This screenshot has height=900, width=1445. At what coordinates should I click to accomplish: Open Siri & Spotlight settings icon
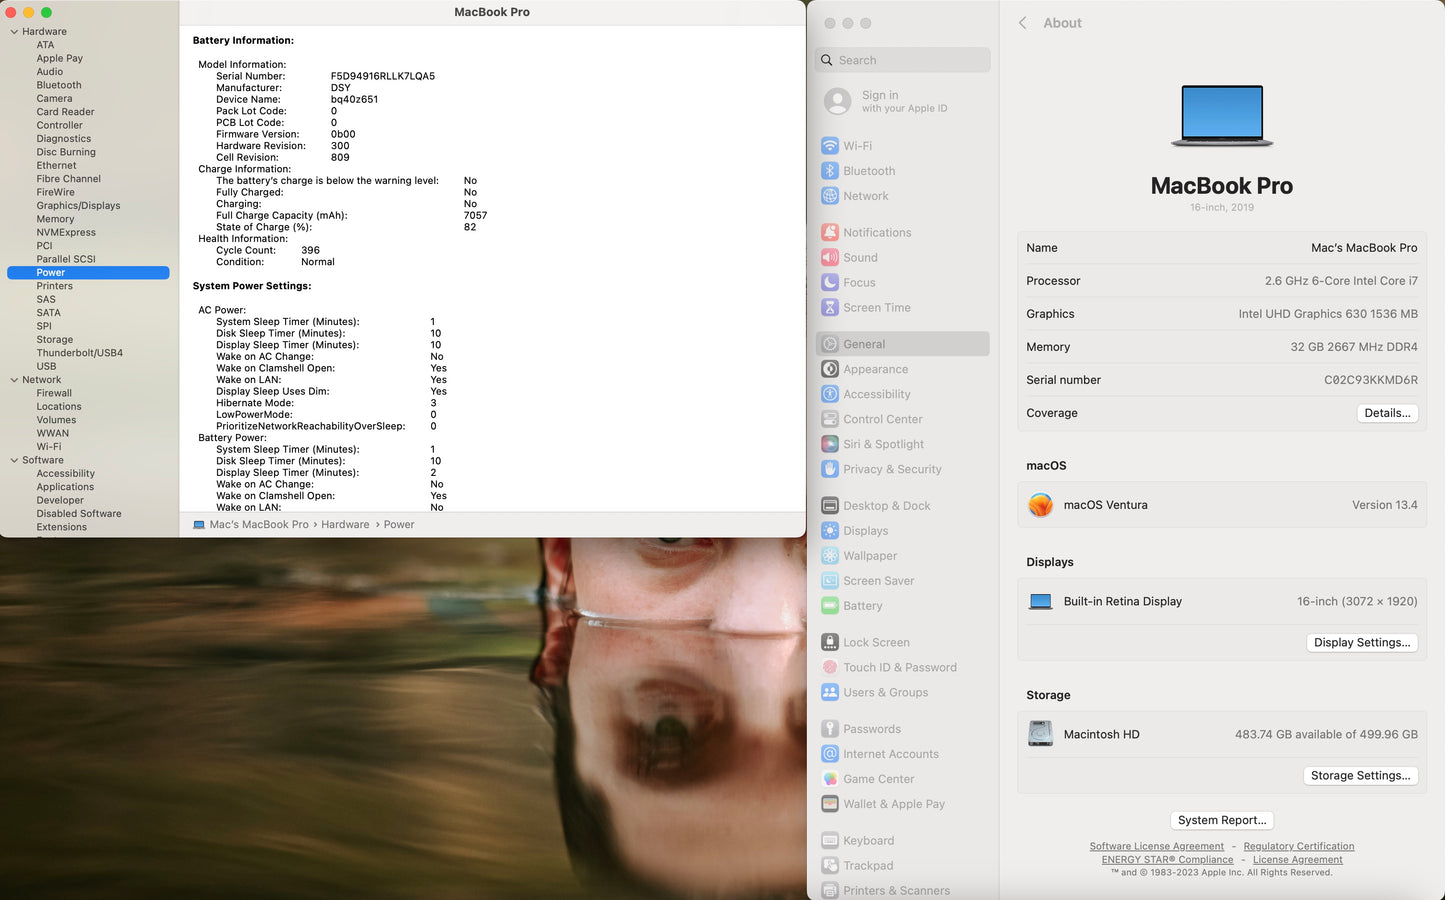[829, 444]
